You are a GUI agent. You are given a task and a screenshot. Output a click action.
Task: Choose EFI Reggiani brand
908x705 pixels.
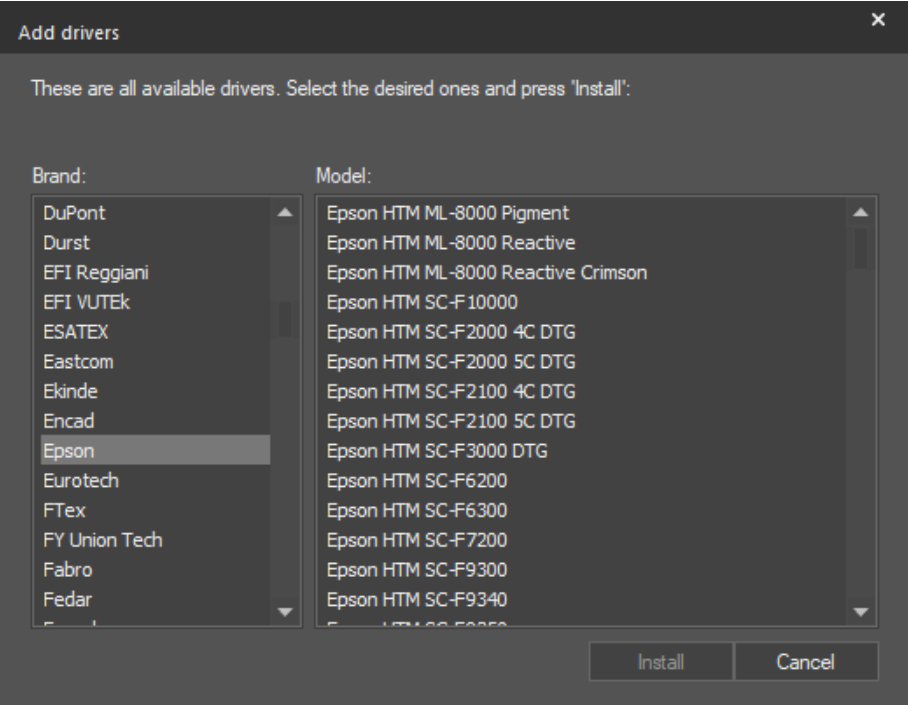point(155,272)
